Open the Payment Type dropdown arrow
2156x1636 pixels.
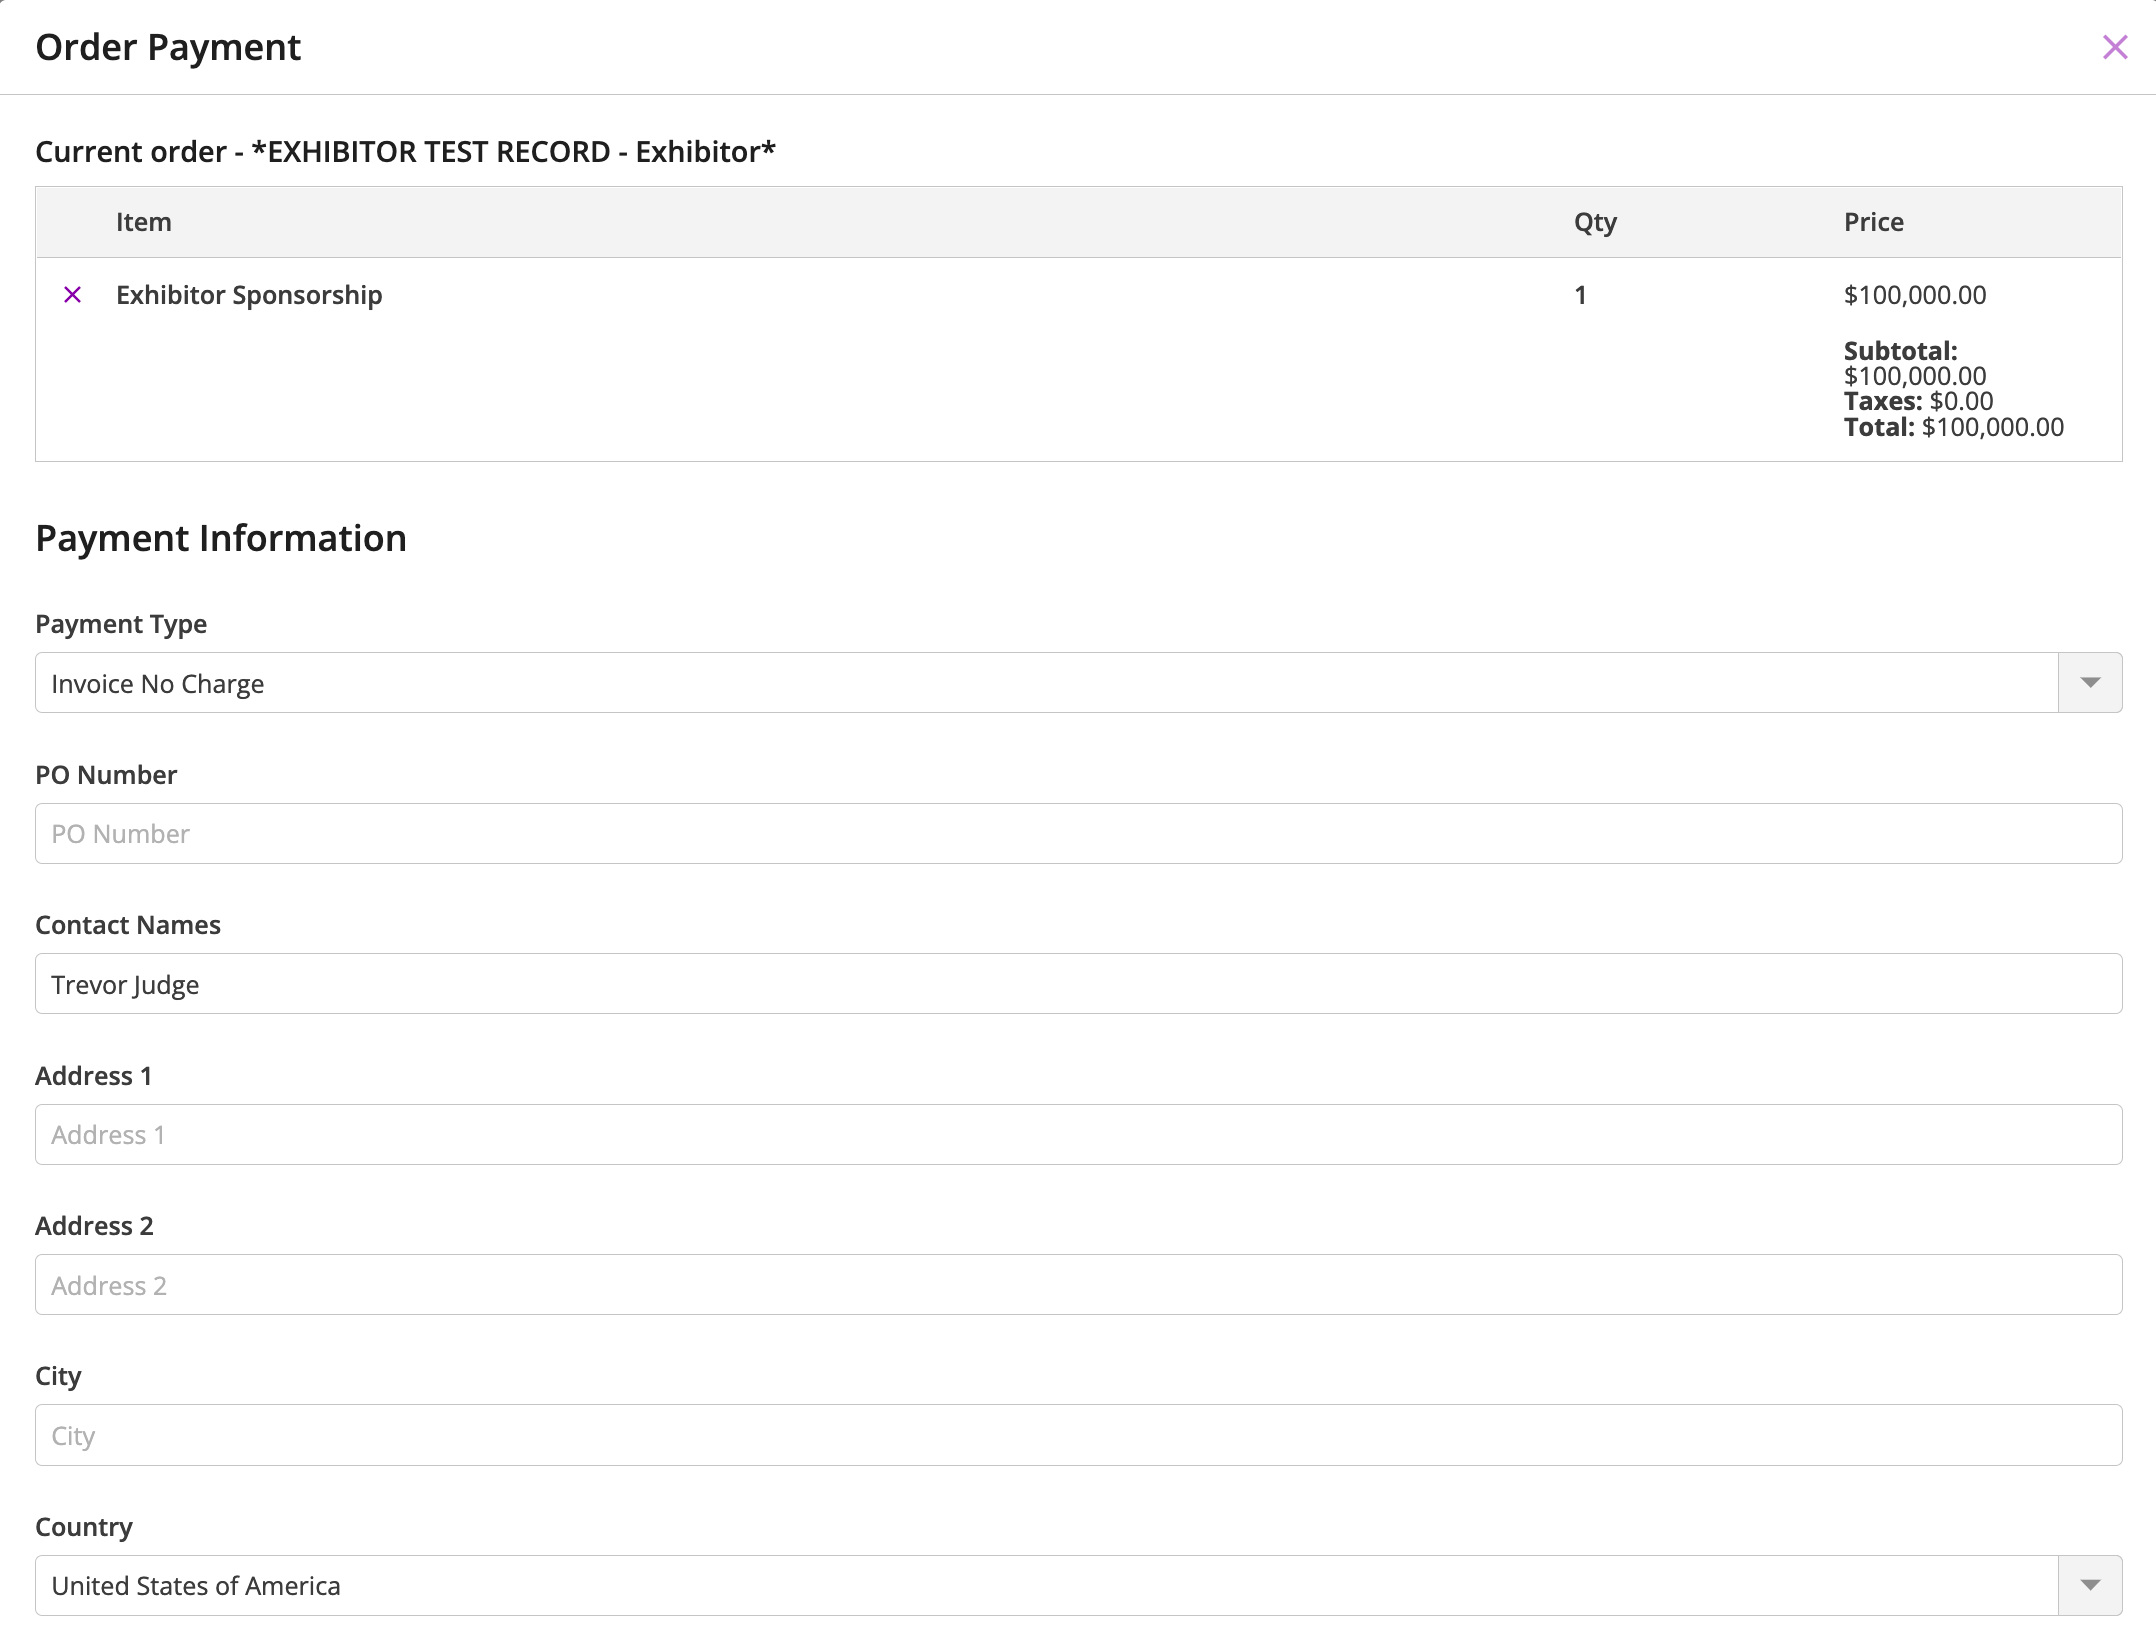pos(2089,683)
